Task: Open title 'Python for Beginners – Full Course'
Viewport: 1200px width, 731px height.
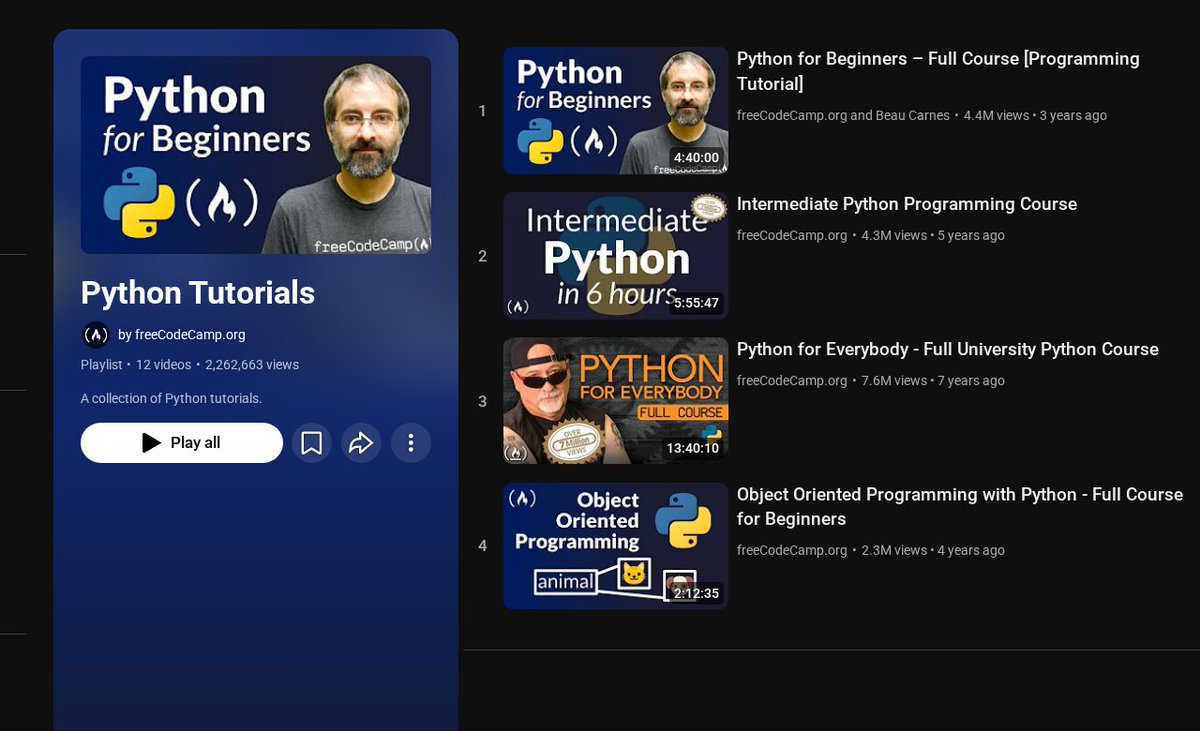Action: (938, 71)
